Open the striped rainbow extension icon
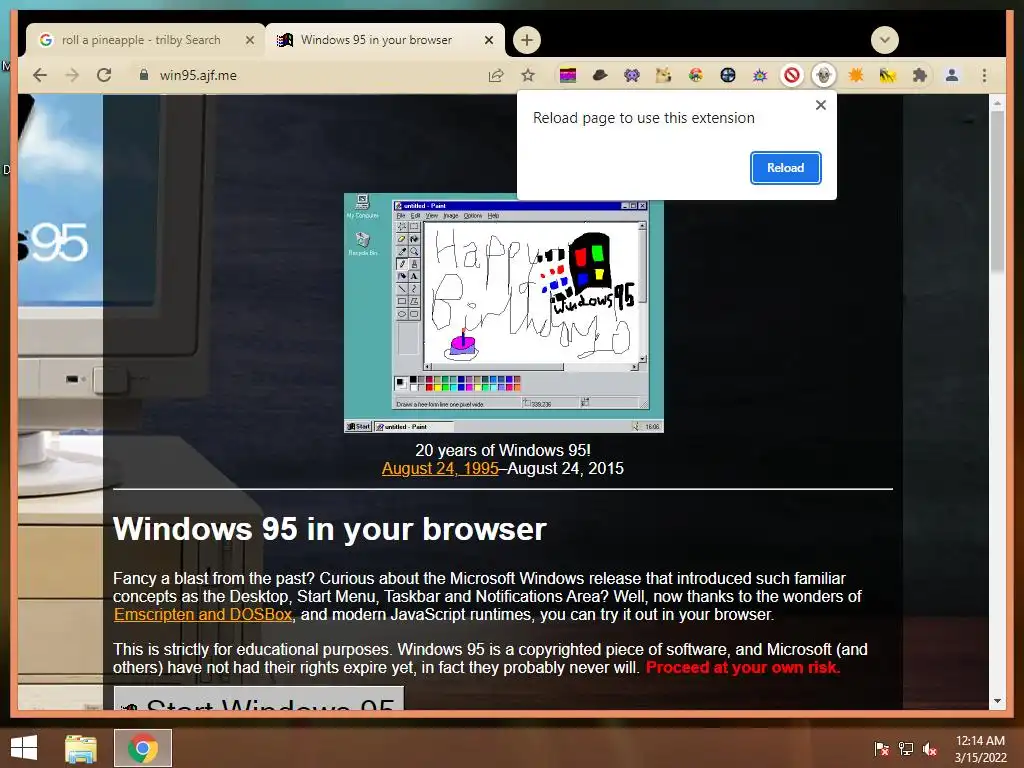Viewport: 1024px width, 768px height. [568, 75]
